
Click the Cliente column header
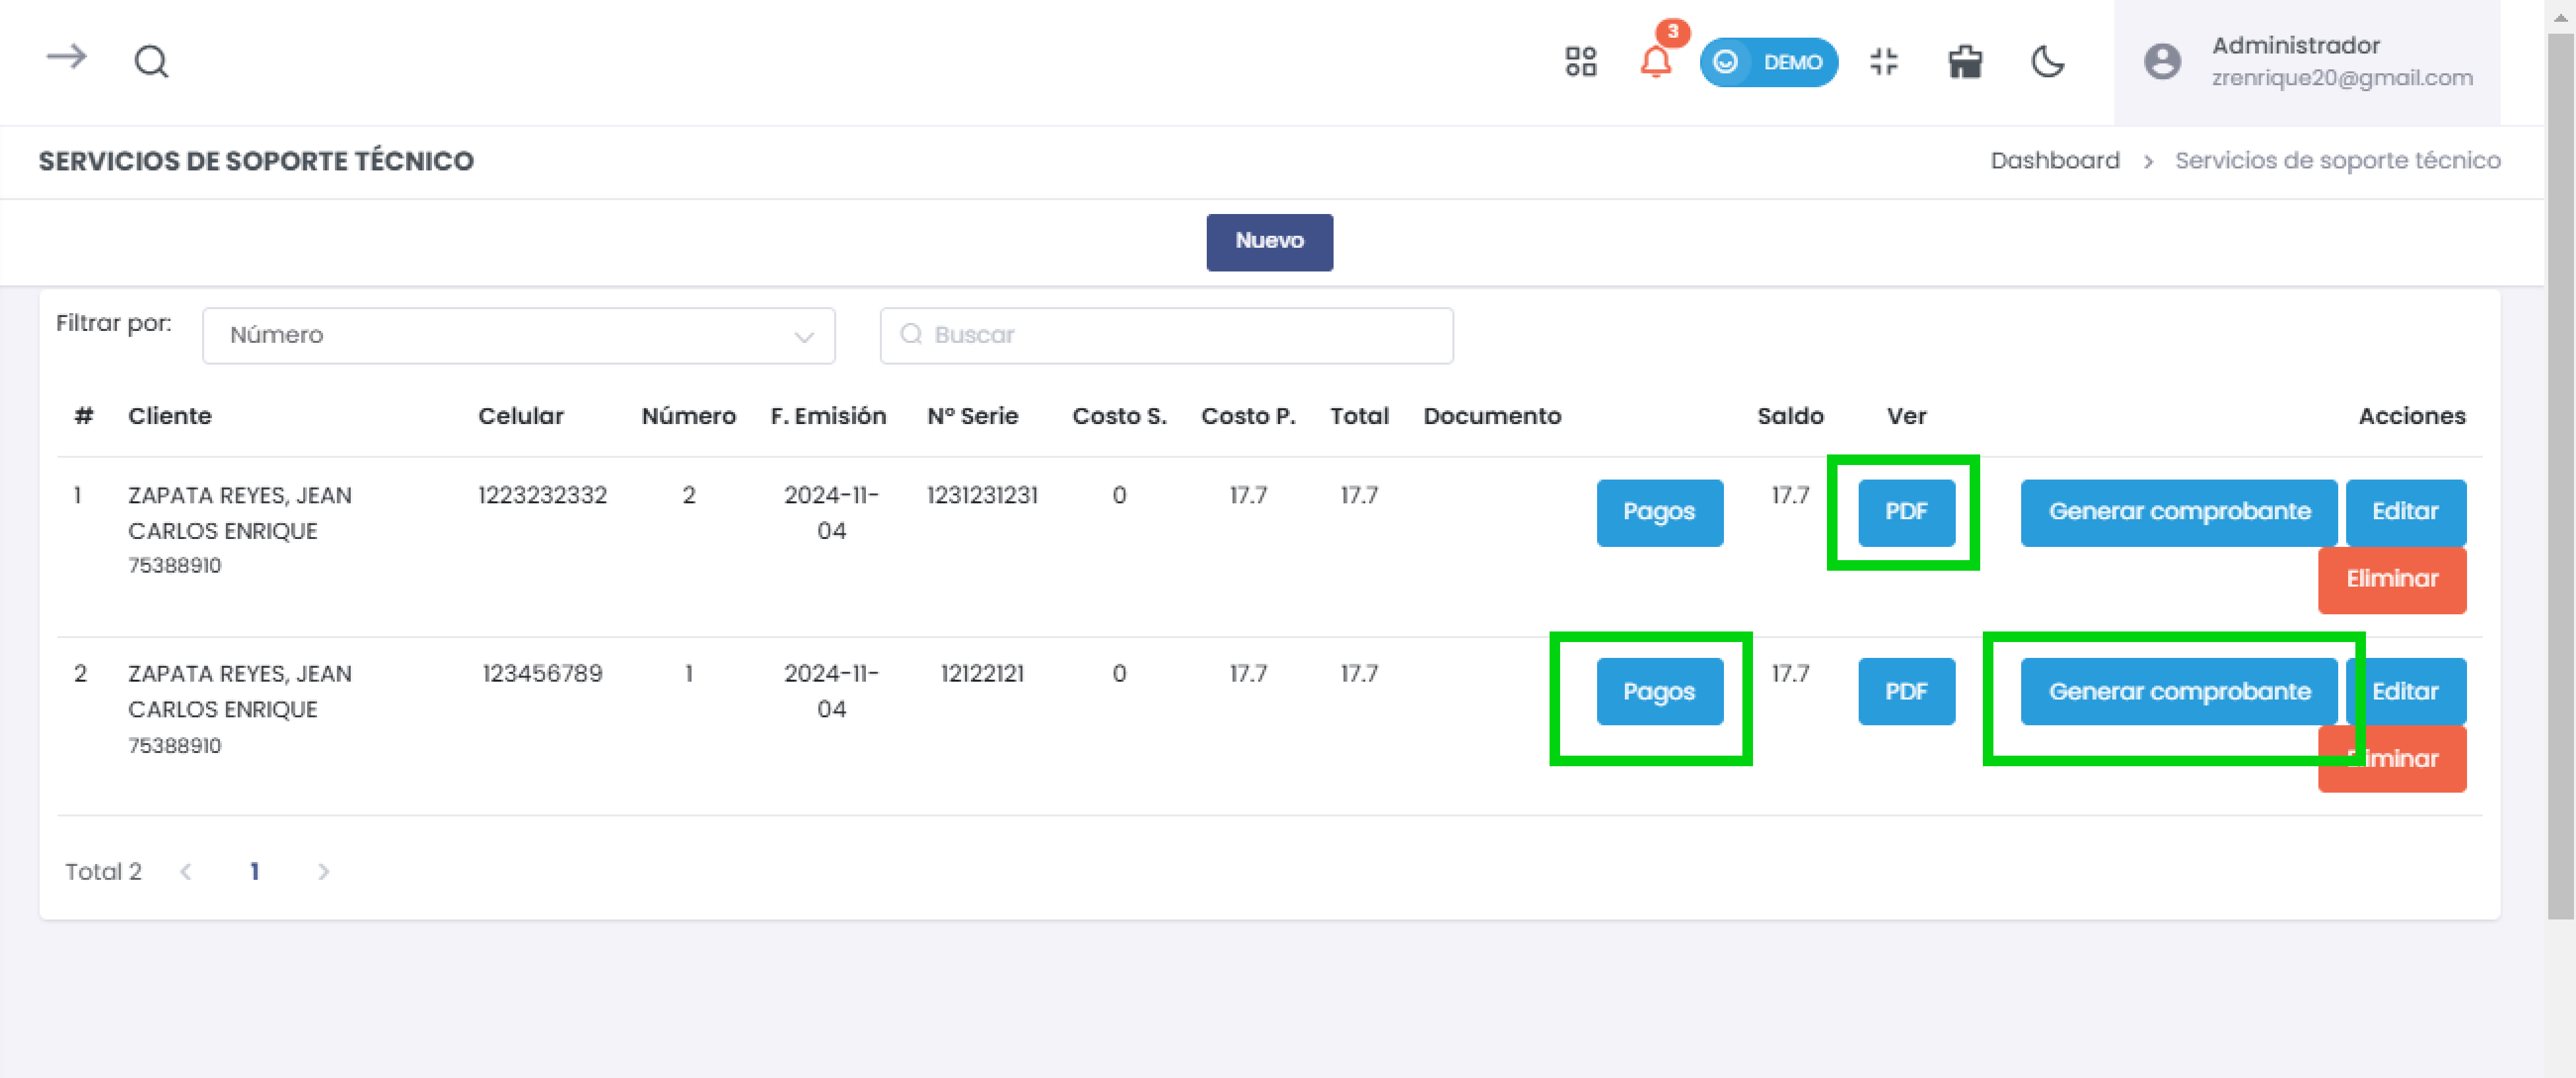click(x=170, y=416)
